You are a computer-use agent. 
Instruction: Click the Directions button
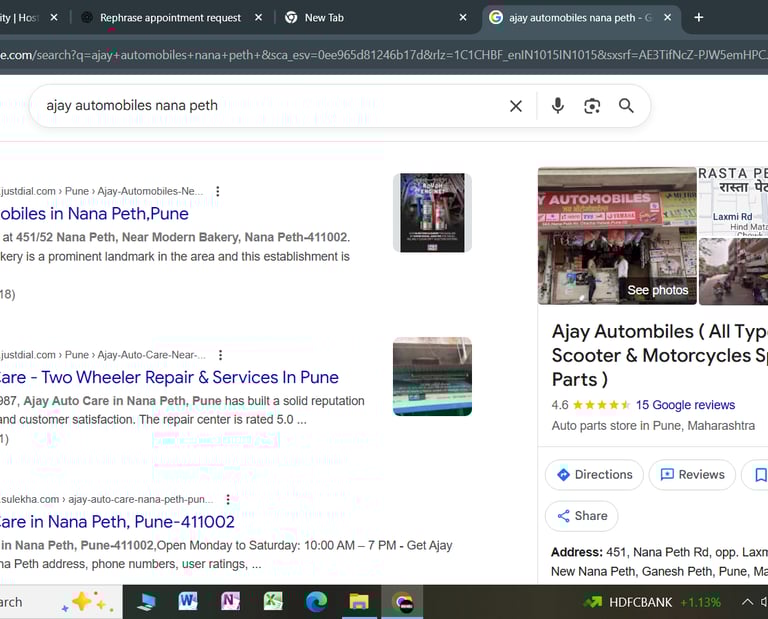click(594, 475)
